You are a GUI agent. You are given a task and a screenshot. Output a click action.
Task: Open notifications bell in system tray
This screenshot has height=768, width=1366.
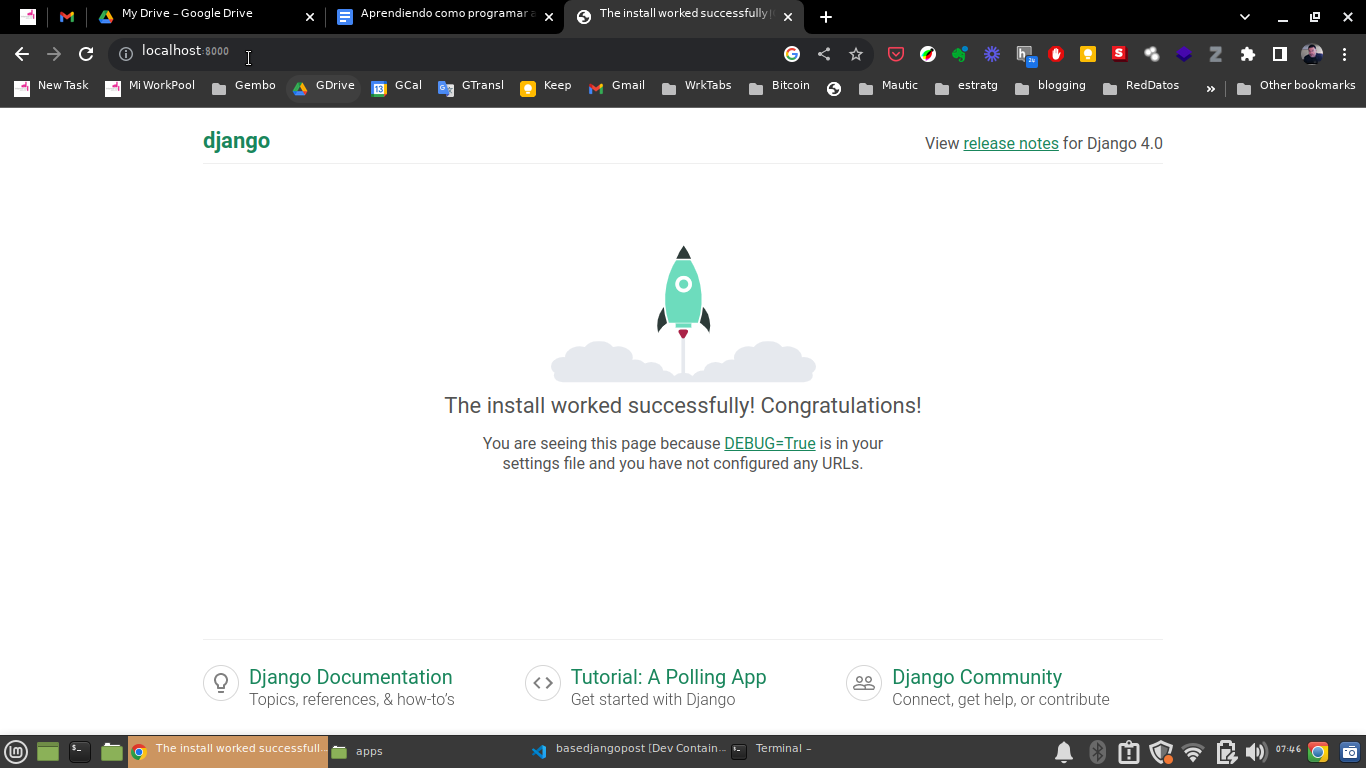1064,752
